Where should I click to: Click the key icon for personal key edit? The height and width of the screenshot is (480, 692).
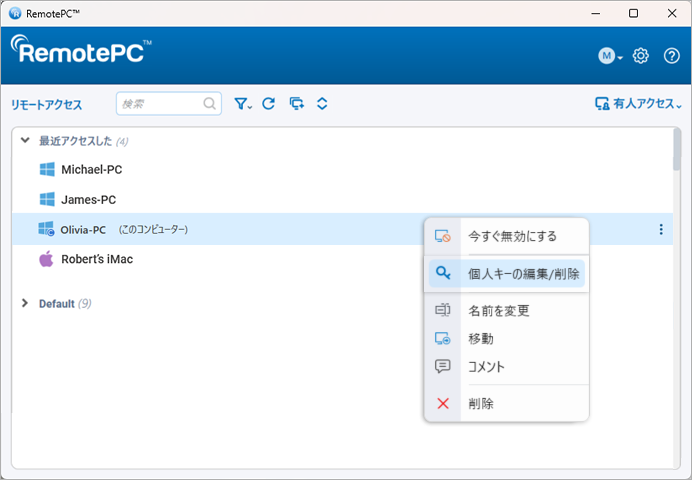443,273
